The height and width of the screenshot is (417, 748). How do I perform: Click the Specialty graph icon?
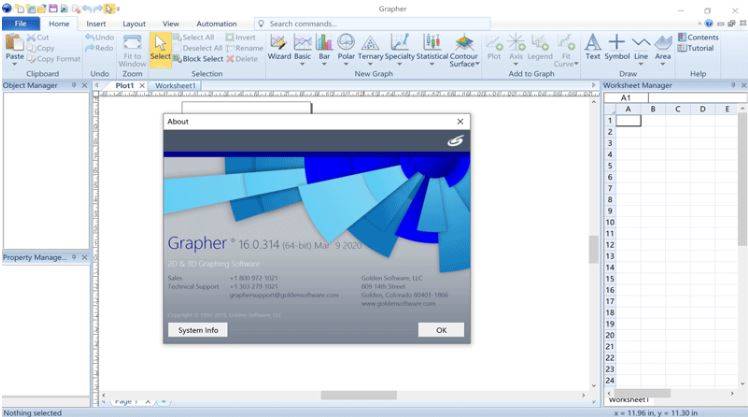click(400, 43)
